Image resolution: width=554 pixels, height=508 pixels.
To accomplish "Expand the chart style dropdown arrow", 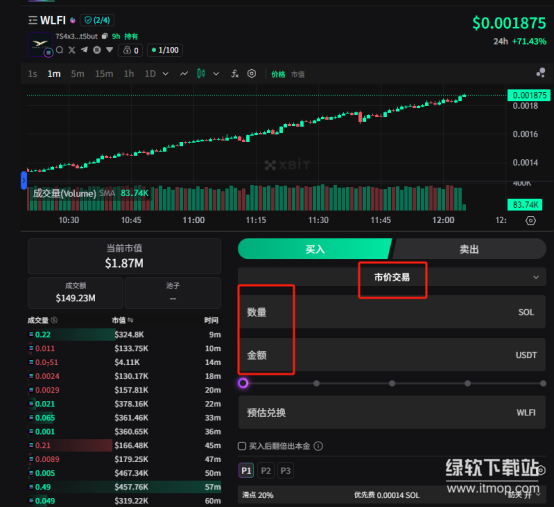I will [216, 74].
